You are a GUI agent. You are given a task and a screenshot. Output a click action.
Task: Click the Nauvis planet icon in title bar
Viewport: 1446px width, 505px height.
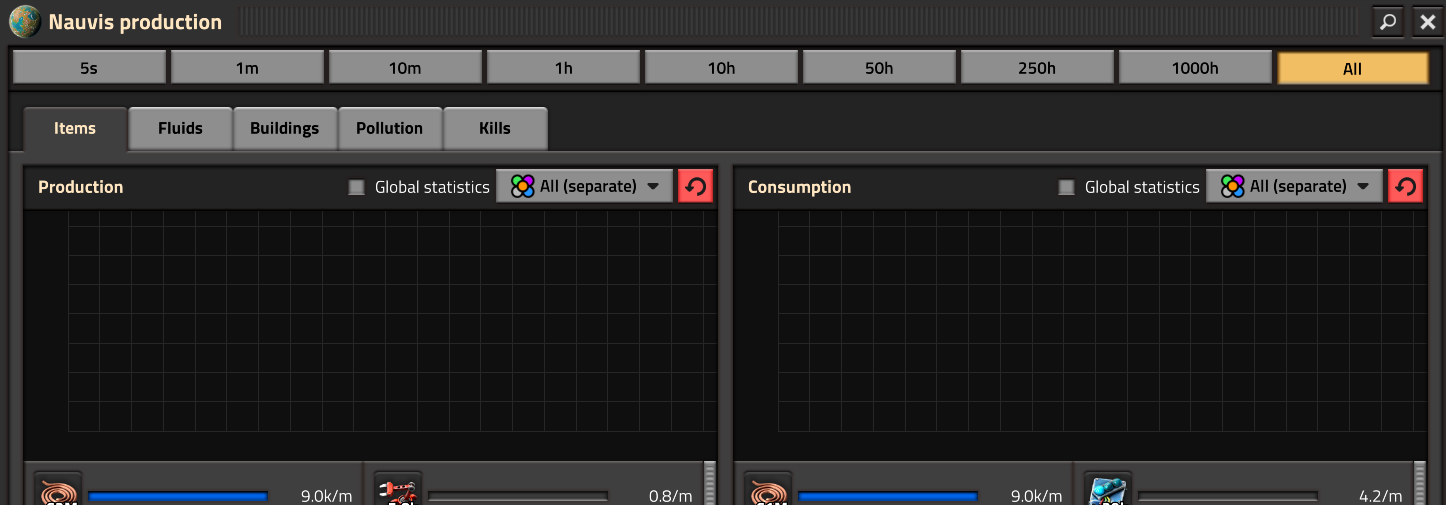pos(25,22)
